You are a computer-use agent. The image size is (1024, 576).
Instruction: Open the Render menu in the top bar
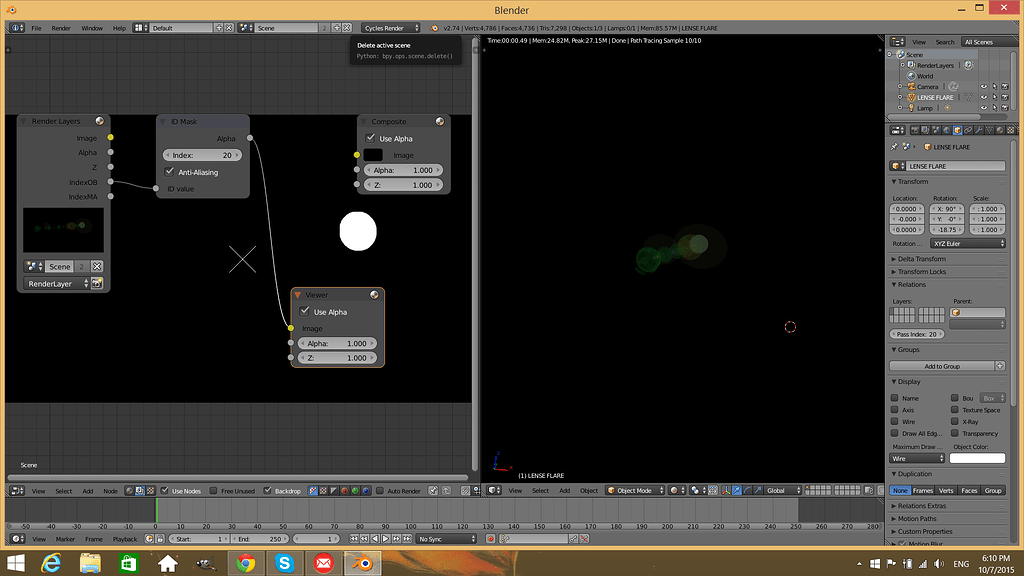[61, 28]
